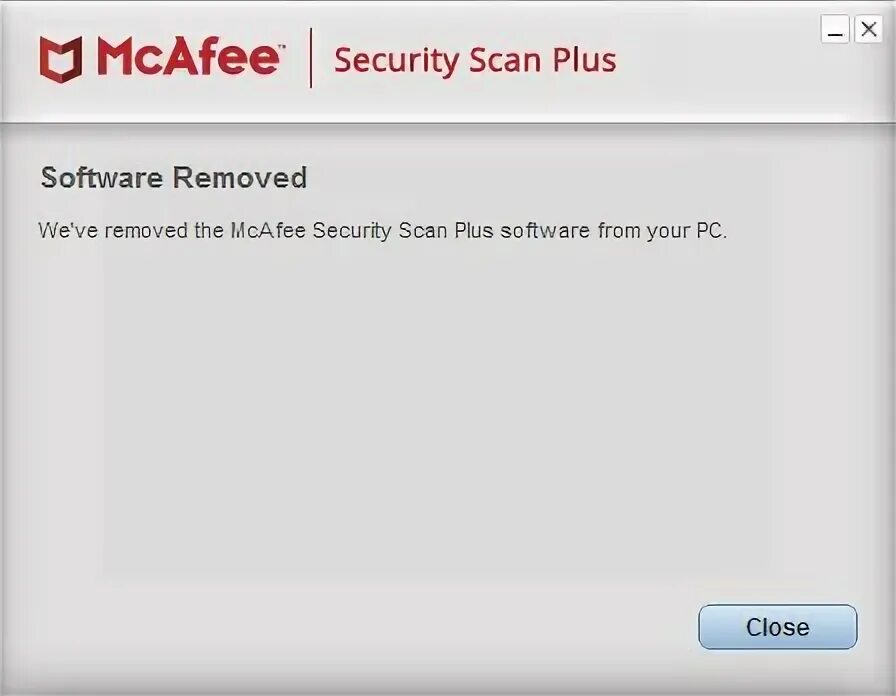
Task: Close the window using the X icon
Action: click(869, 29)
